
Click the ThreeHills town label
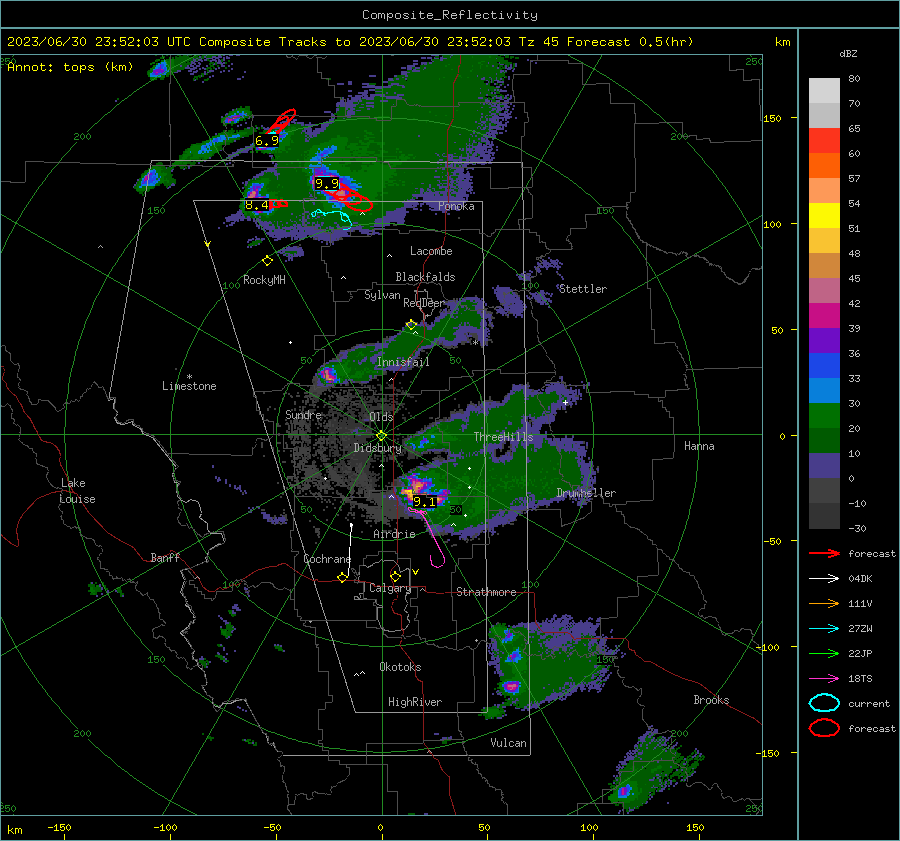(503, 437)
